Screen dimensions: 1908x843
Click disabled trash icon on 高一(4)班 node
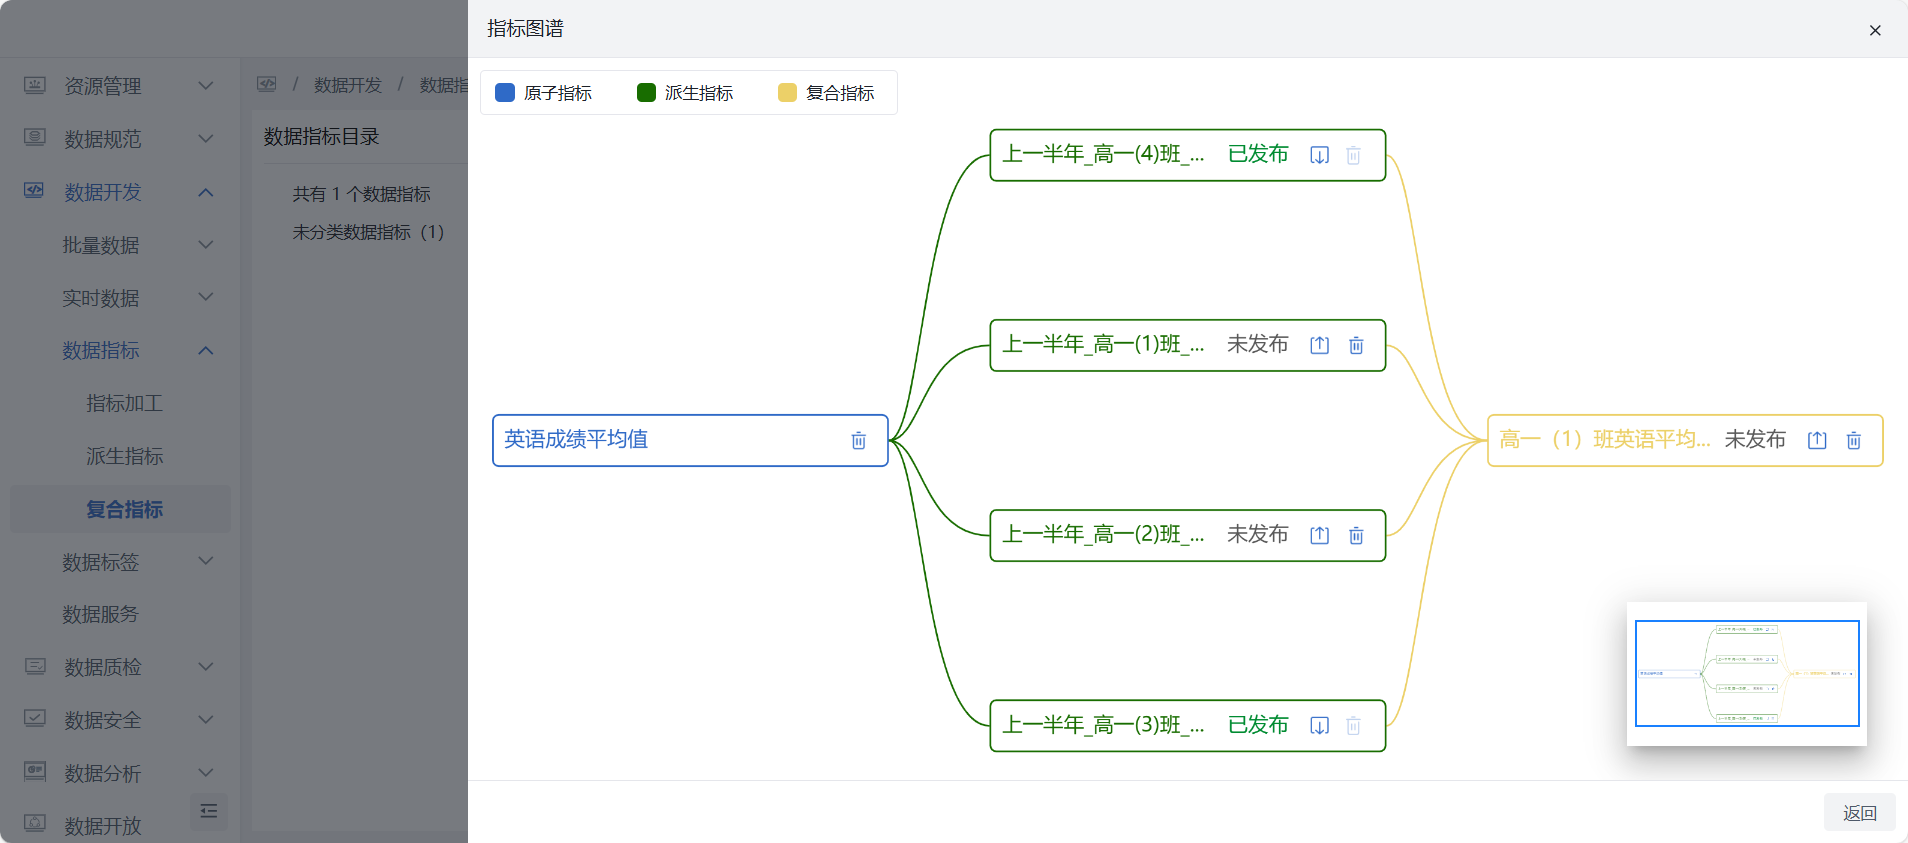(1353, 155)
